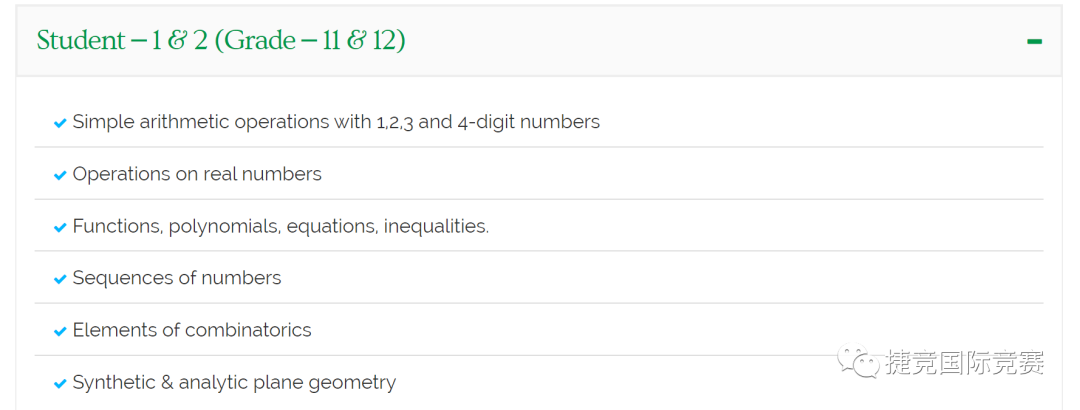Click the checkmark beside Simple arithmetic operations
Screen dimensions: 1080x410
60,123
